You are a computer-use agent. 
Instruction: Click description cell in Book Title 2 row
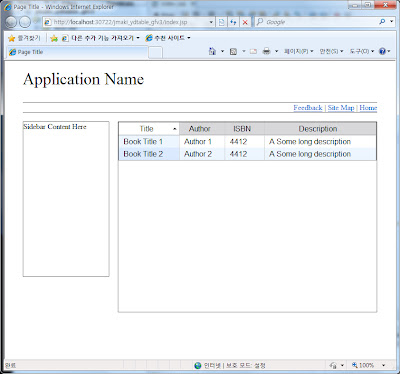coord(320,154)
